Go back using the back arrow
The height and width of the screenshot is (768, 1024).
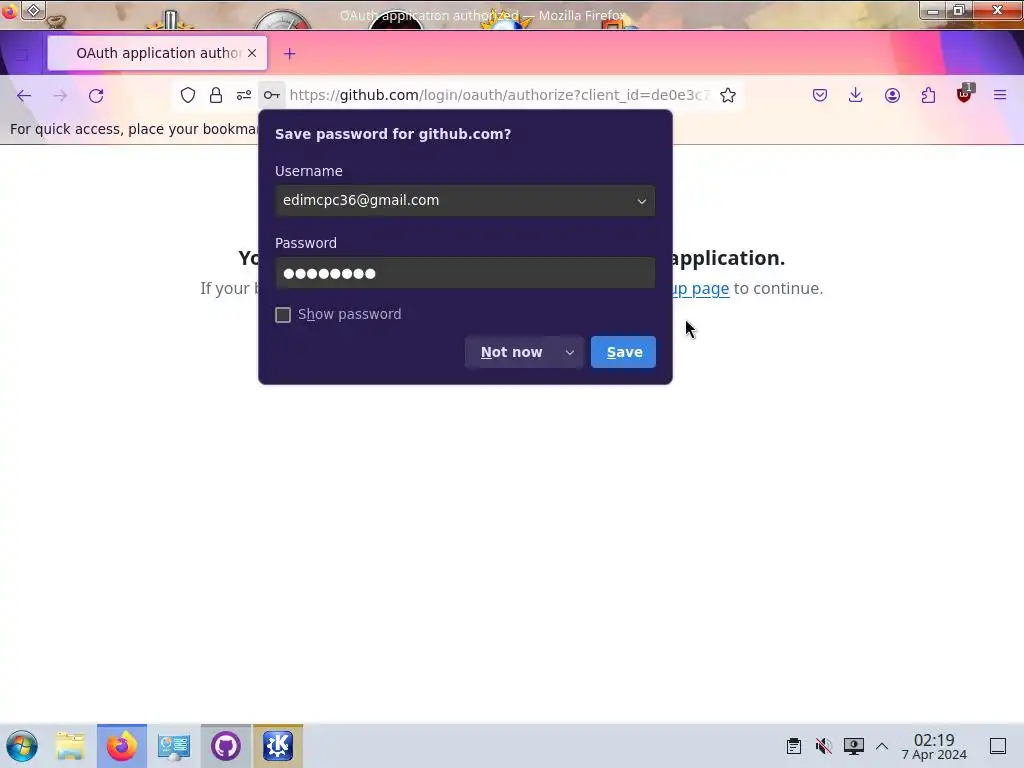coord(24,95)
